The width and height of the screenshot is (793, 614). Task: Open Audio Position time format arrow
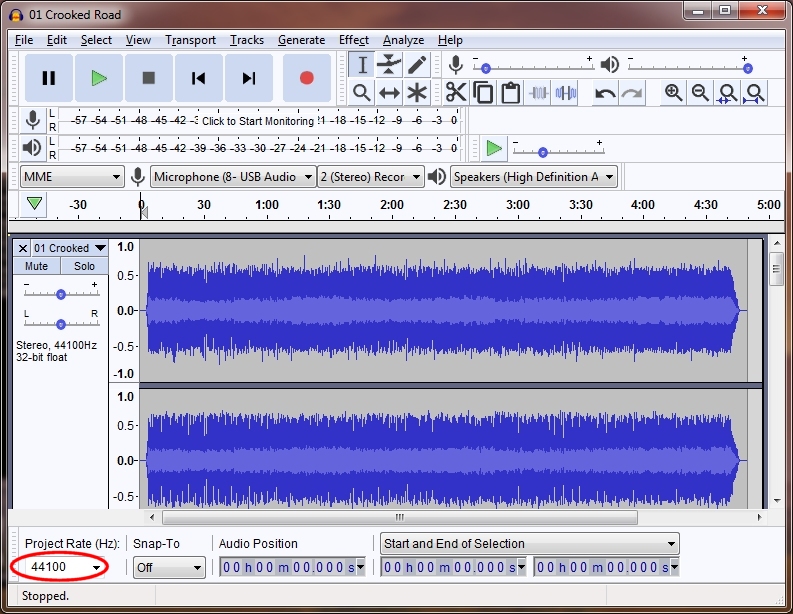click(x=361, y=567)
